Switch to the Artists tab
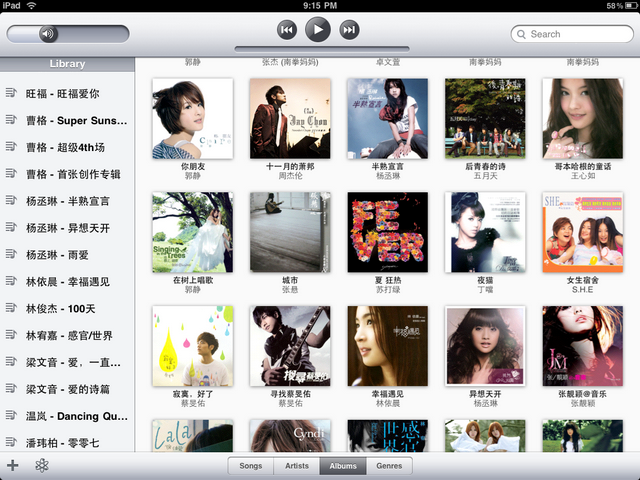The image size is (640, 480). pos(297,466)
